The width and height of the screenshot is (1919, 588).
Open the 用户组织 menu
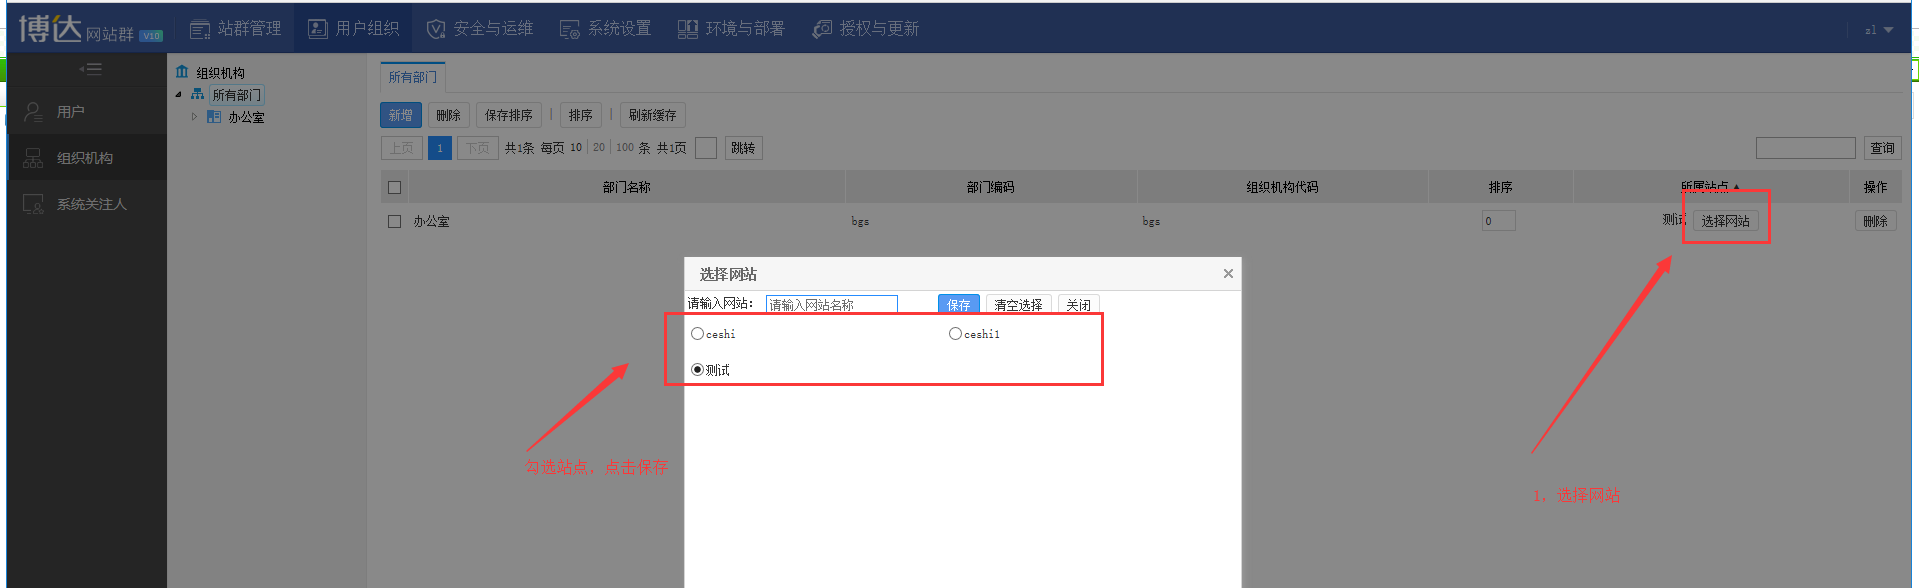pos(353,29)
